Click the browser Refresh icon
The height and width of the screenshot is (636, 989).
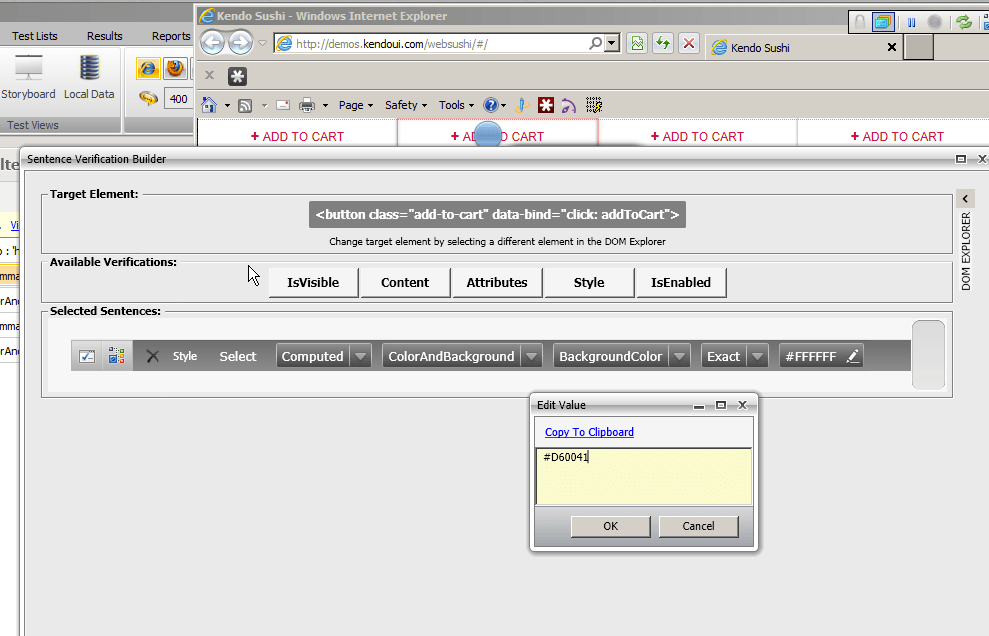point(663,43)
